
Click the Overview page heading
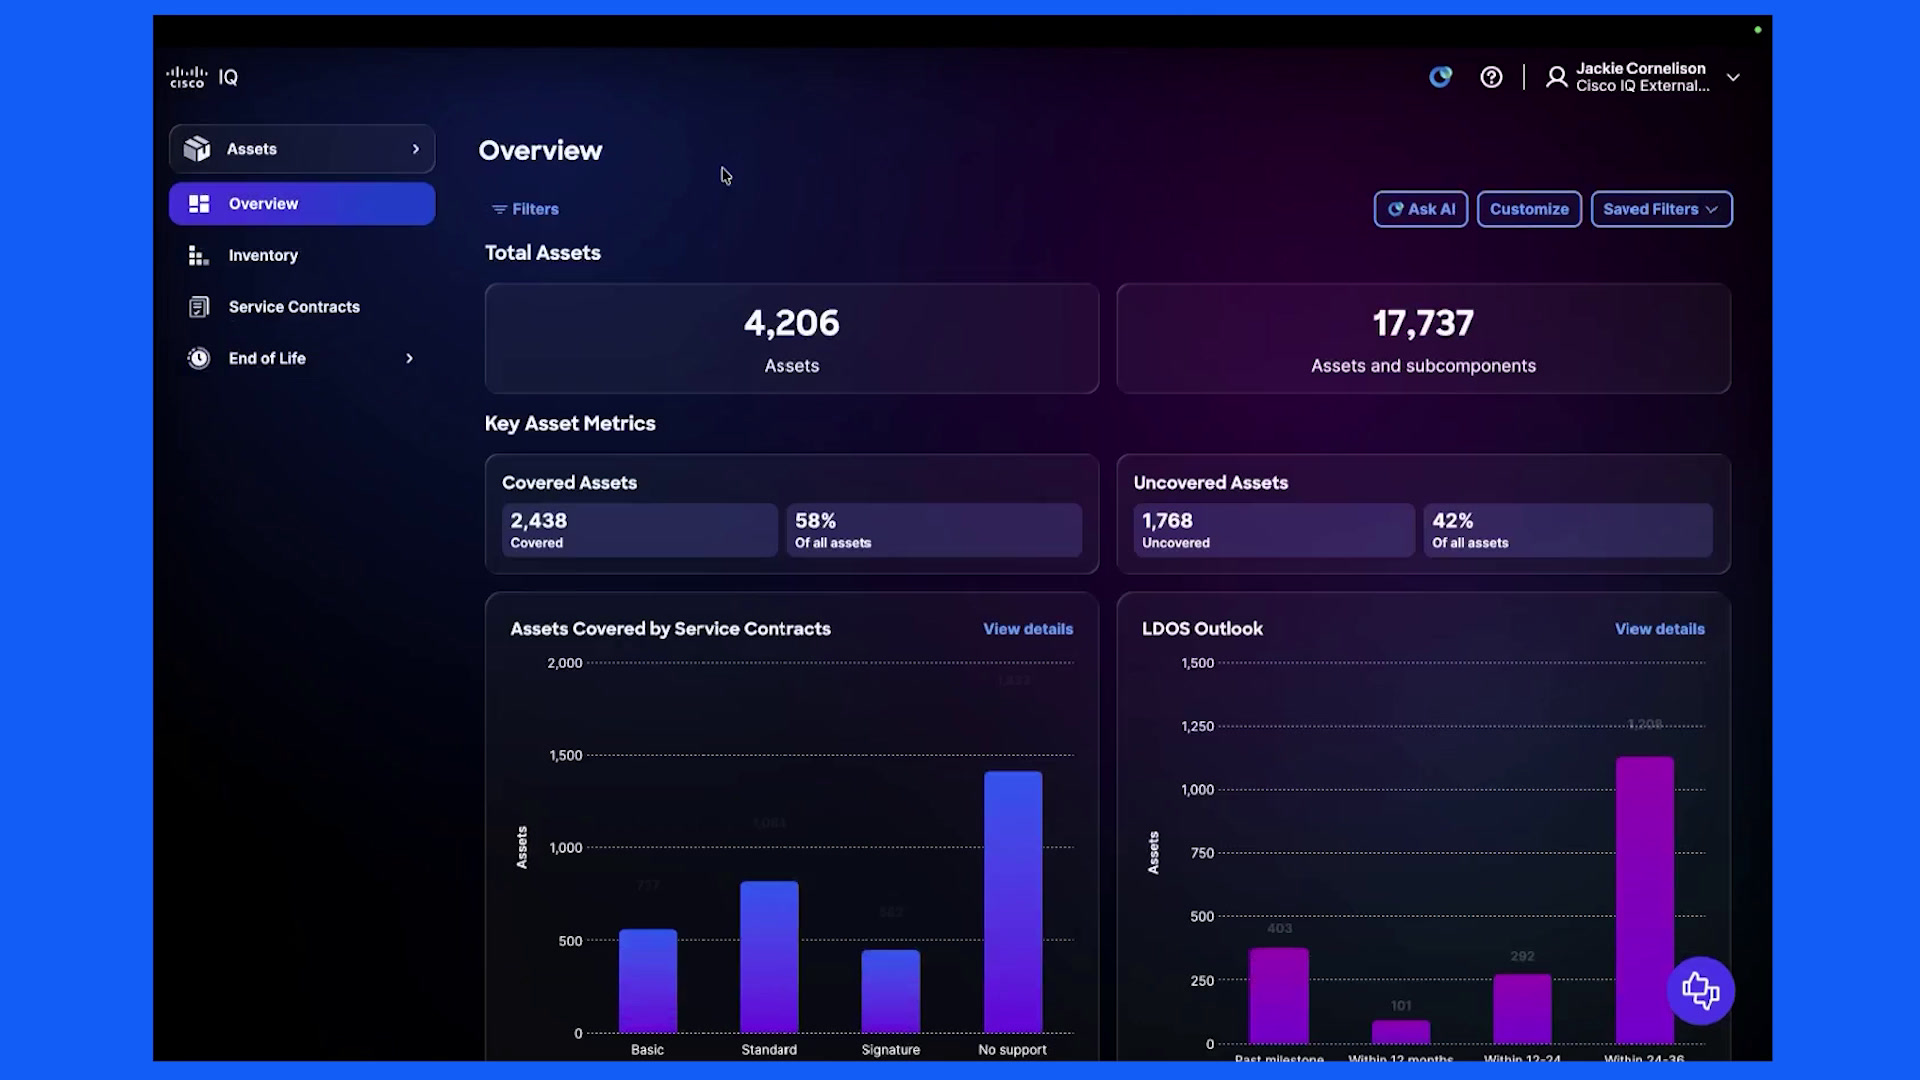(541, 151)
